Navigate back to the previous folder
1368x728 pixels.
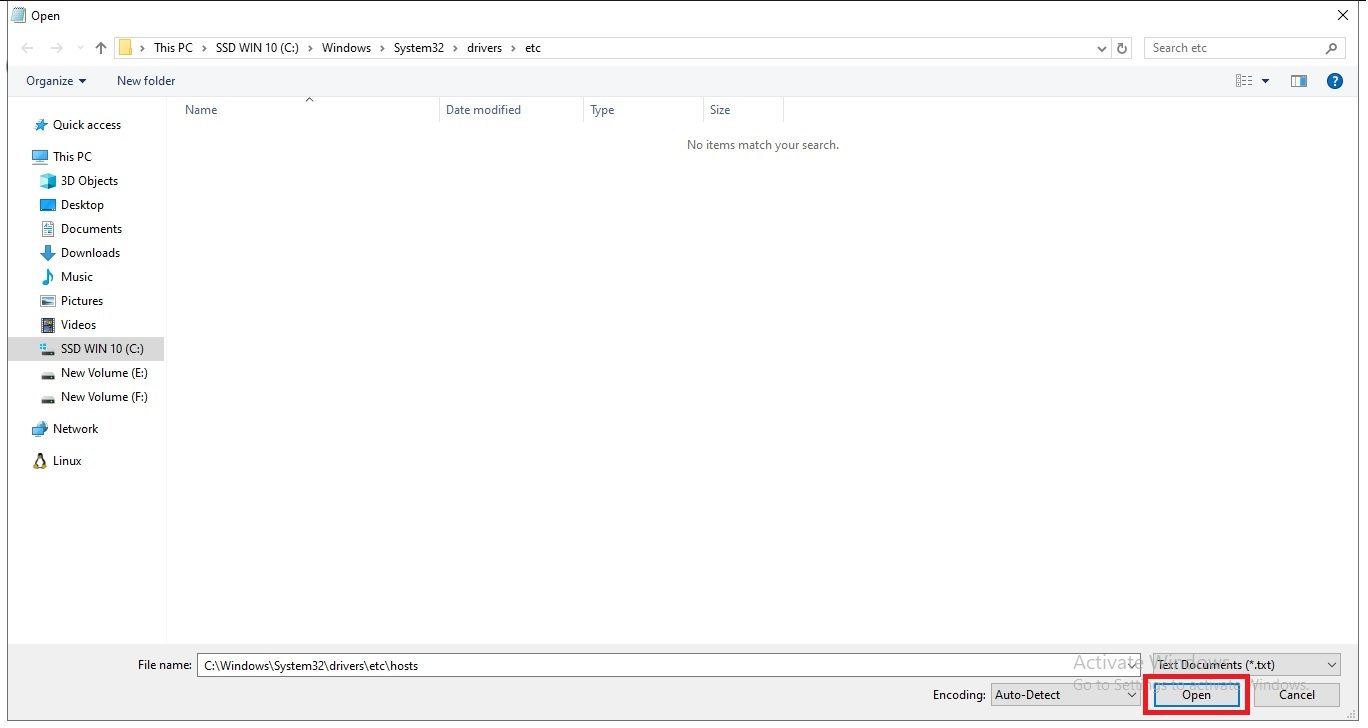(27, 47)
